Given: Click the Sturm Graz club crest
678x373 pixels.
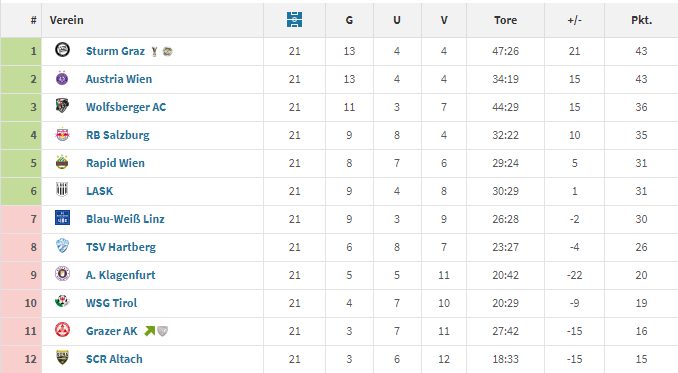Looking at the screenshot, I should pyautogui.click(x=62, y=50).
